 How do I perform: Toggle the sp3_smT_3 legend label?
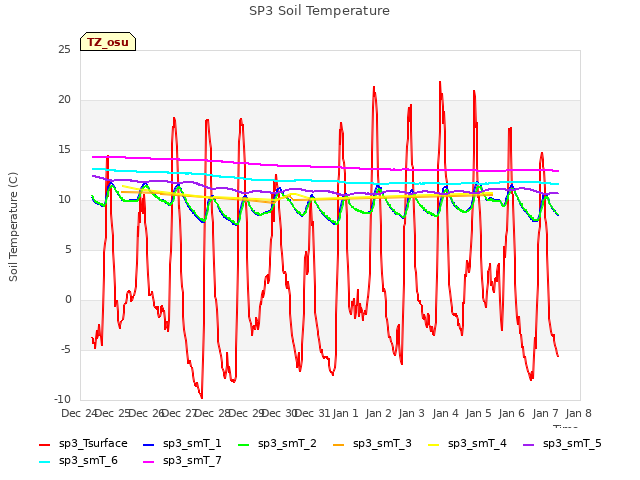[382, 444]
